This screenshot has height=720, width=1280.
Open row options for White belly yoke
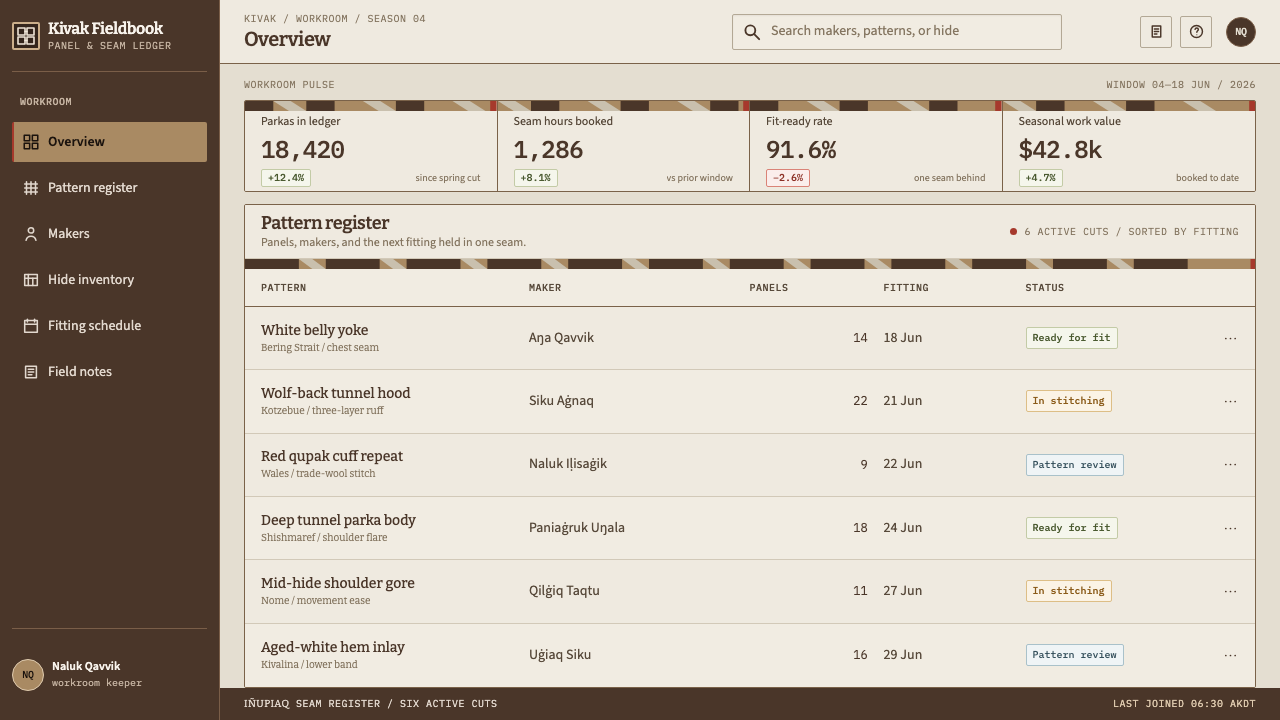point(1230,338)
